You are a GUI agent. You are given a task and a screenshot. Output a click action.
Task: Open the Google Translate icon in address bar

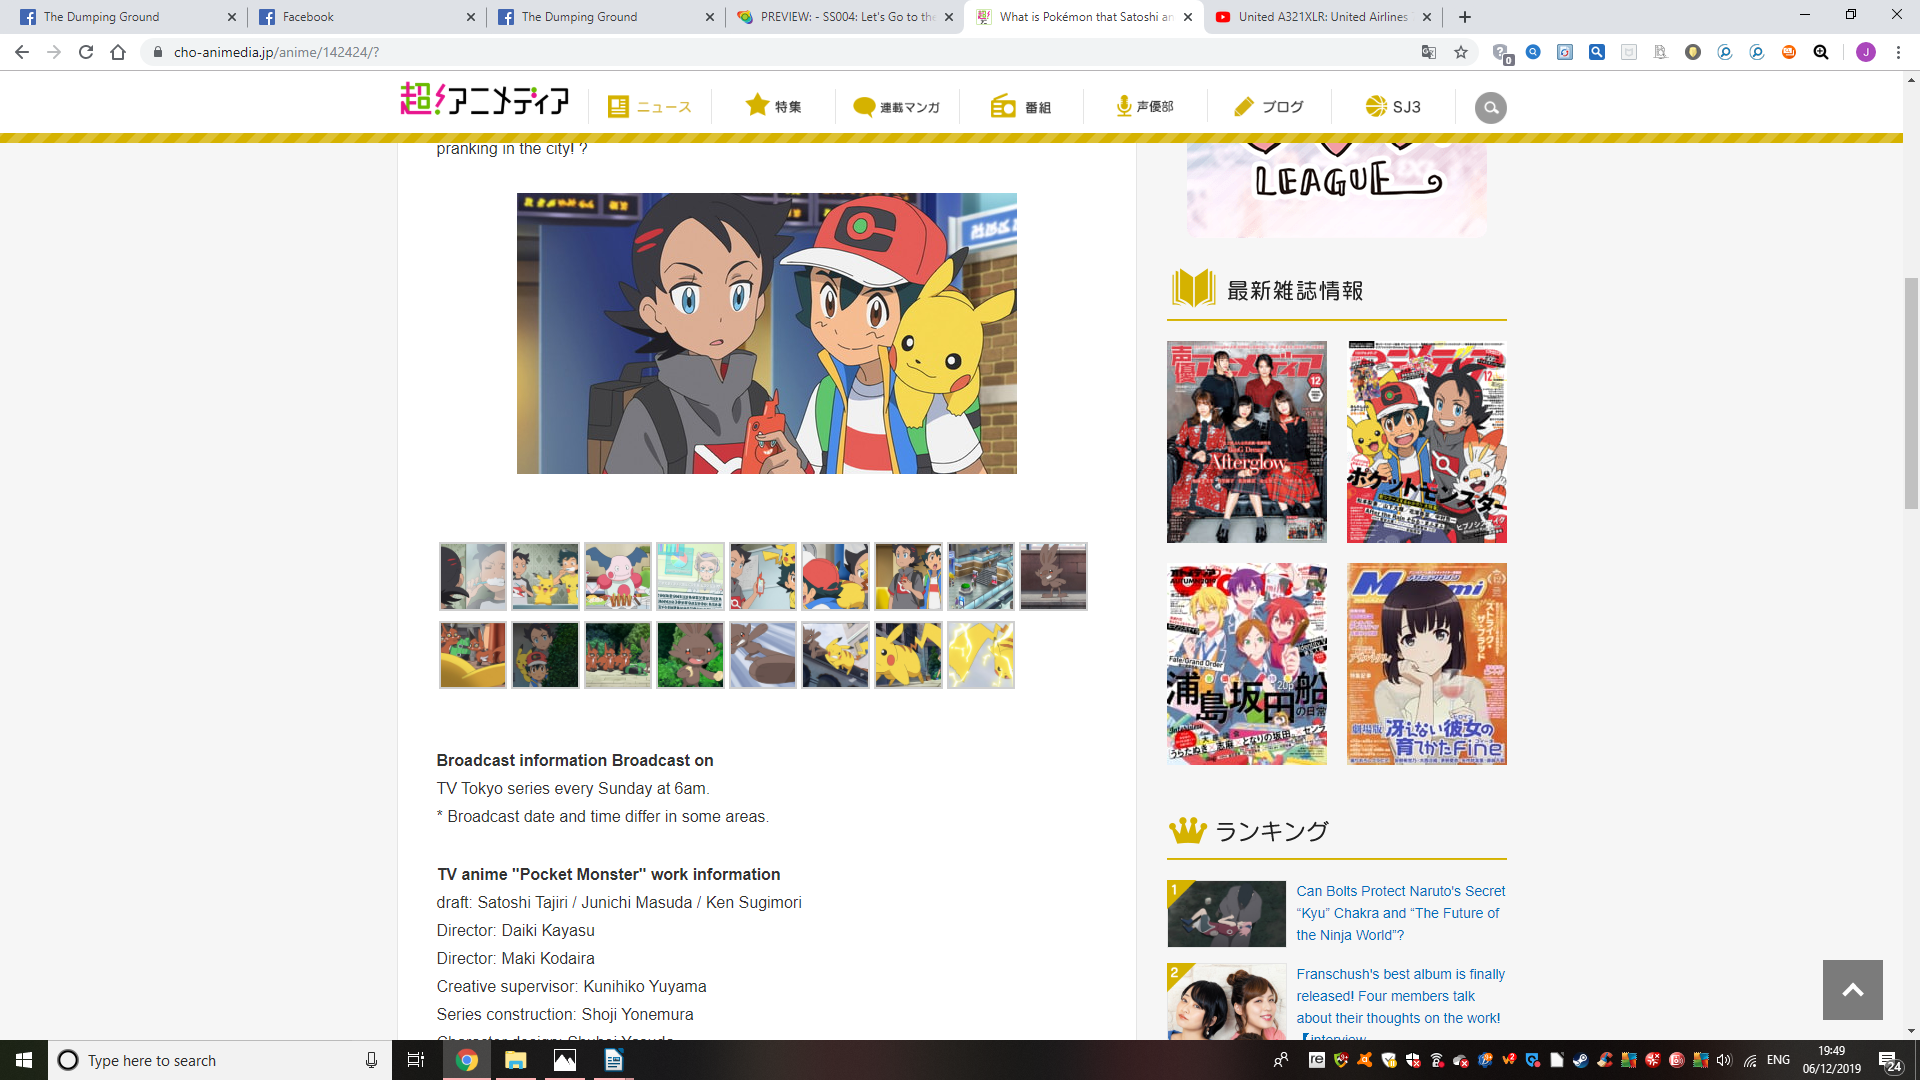click(1429, 52)
